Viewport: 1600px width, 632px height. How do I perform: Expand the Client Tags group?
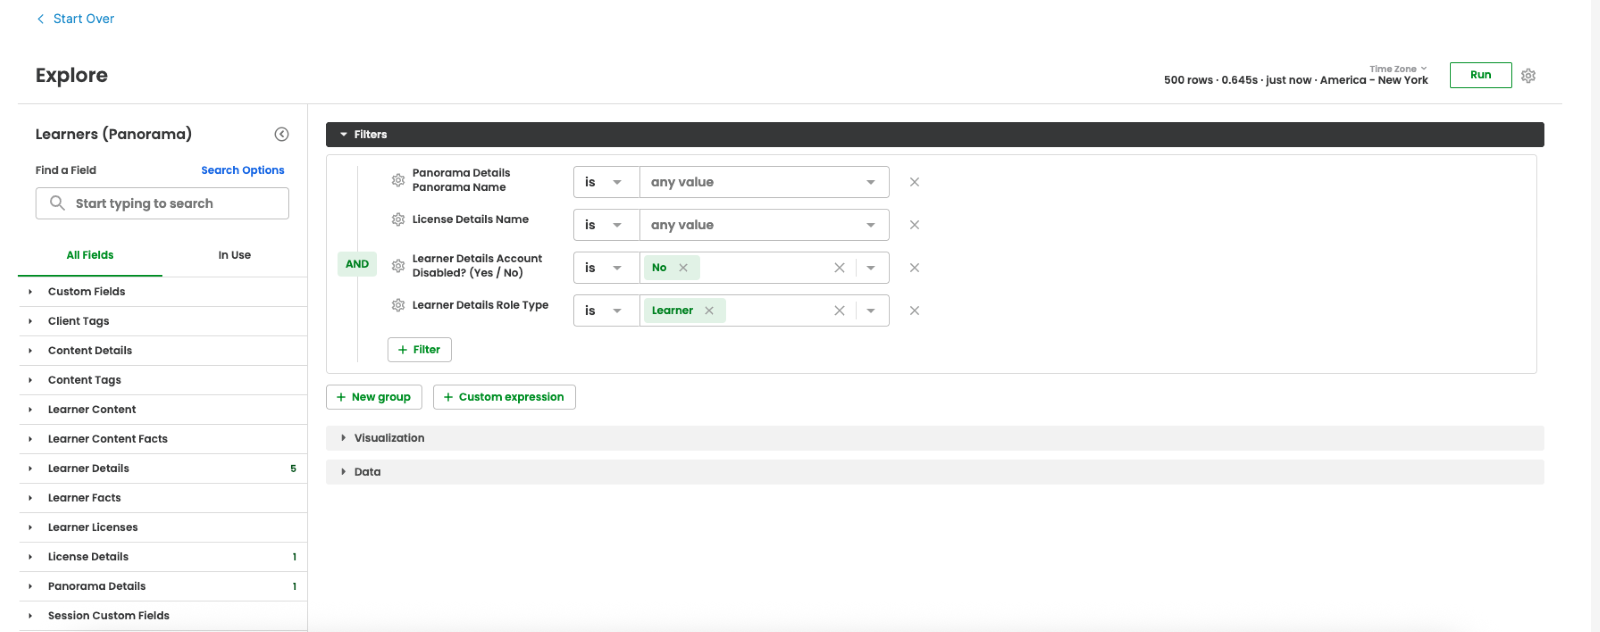click(162, 321)
